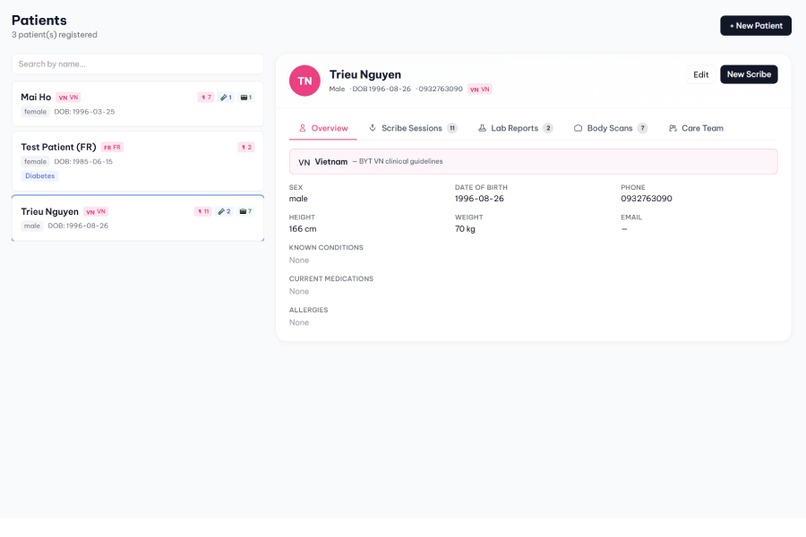Click DOB: 1985-06-15 text

click(83, 161)
